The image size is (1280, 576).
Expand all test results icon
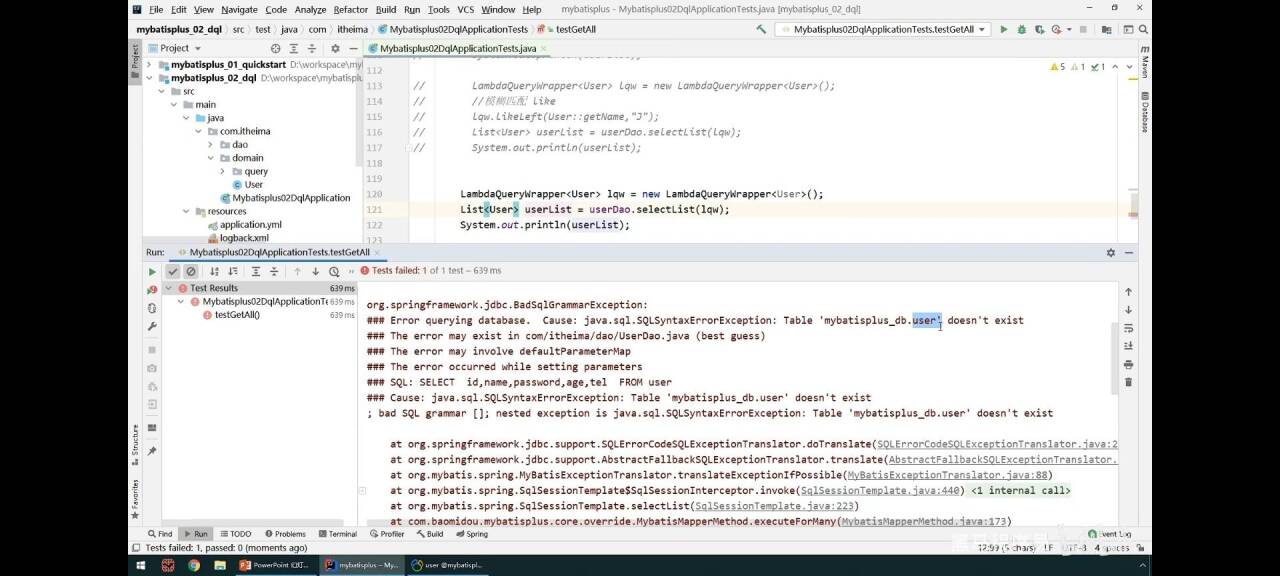point(256,271)
